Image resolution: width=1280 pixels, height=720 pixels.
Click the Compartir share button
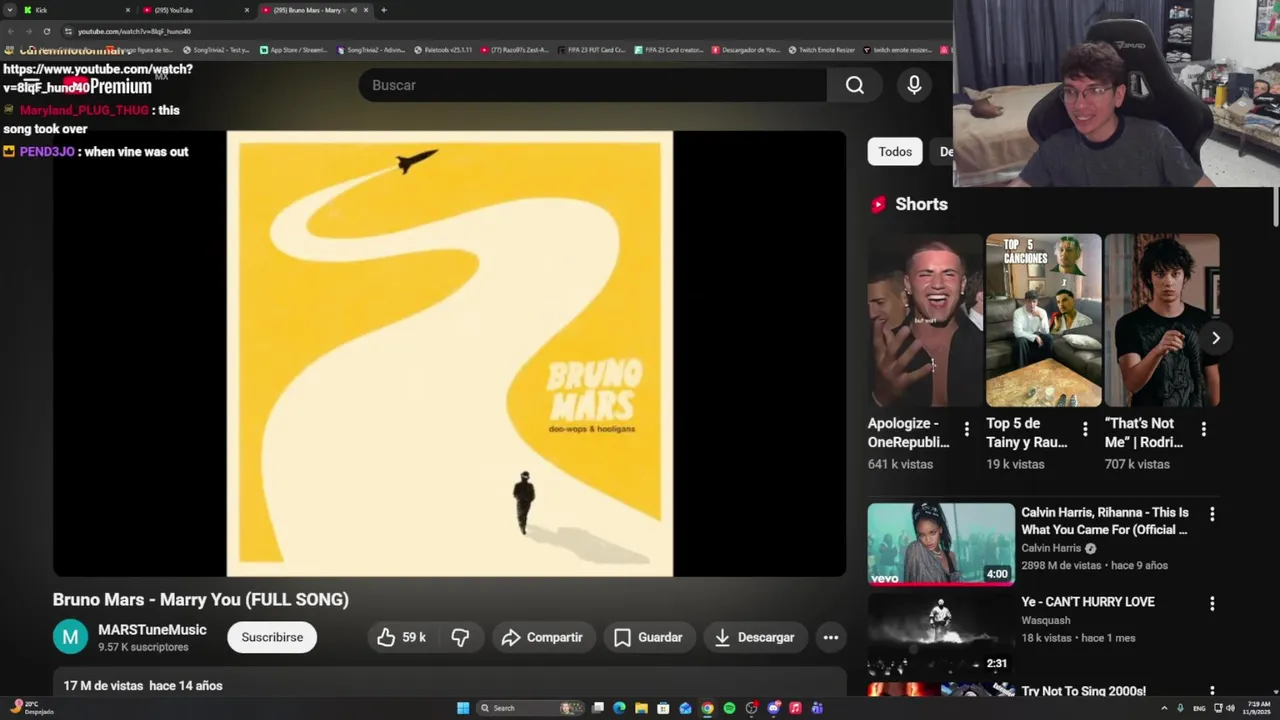click(x=542, y=637)
